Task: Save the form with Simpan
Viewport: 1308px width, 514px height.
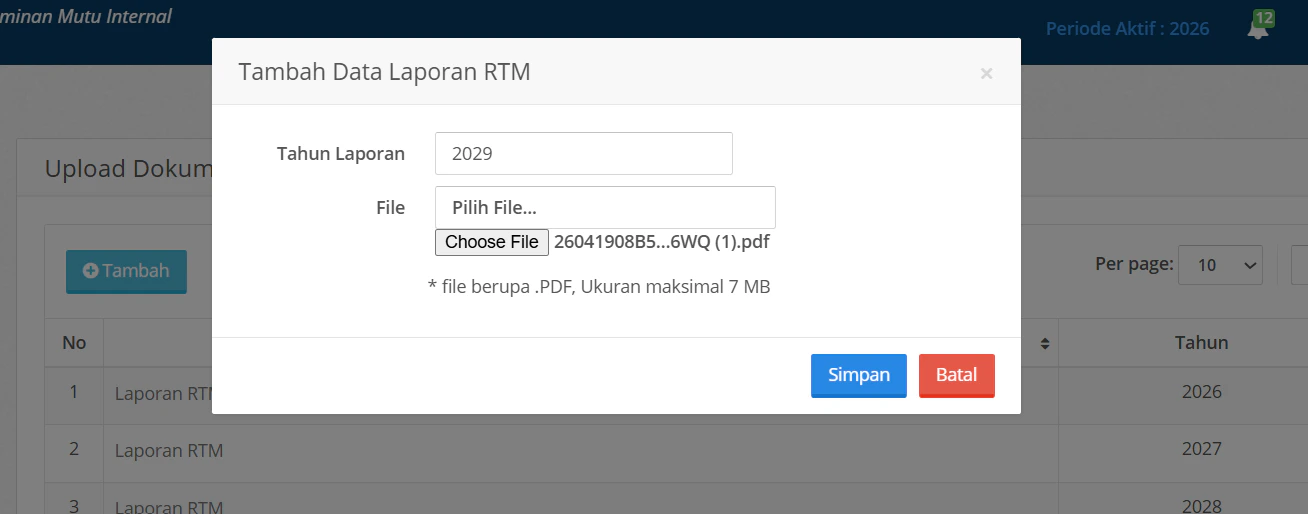Action: tap(859, 375)
